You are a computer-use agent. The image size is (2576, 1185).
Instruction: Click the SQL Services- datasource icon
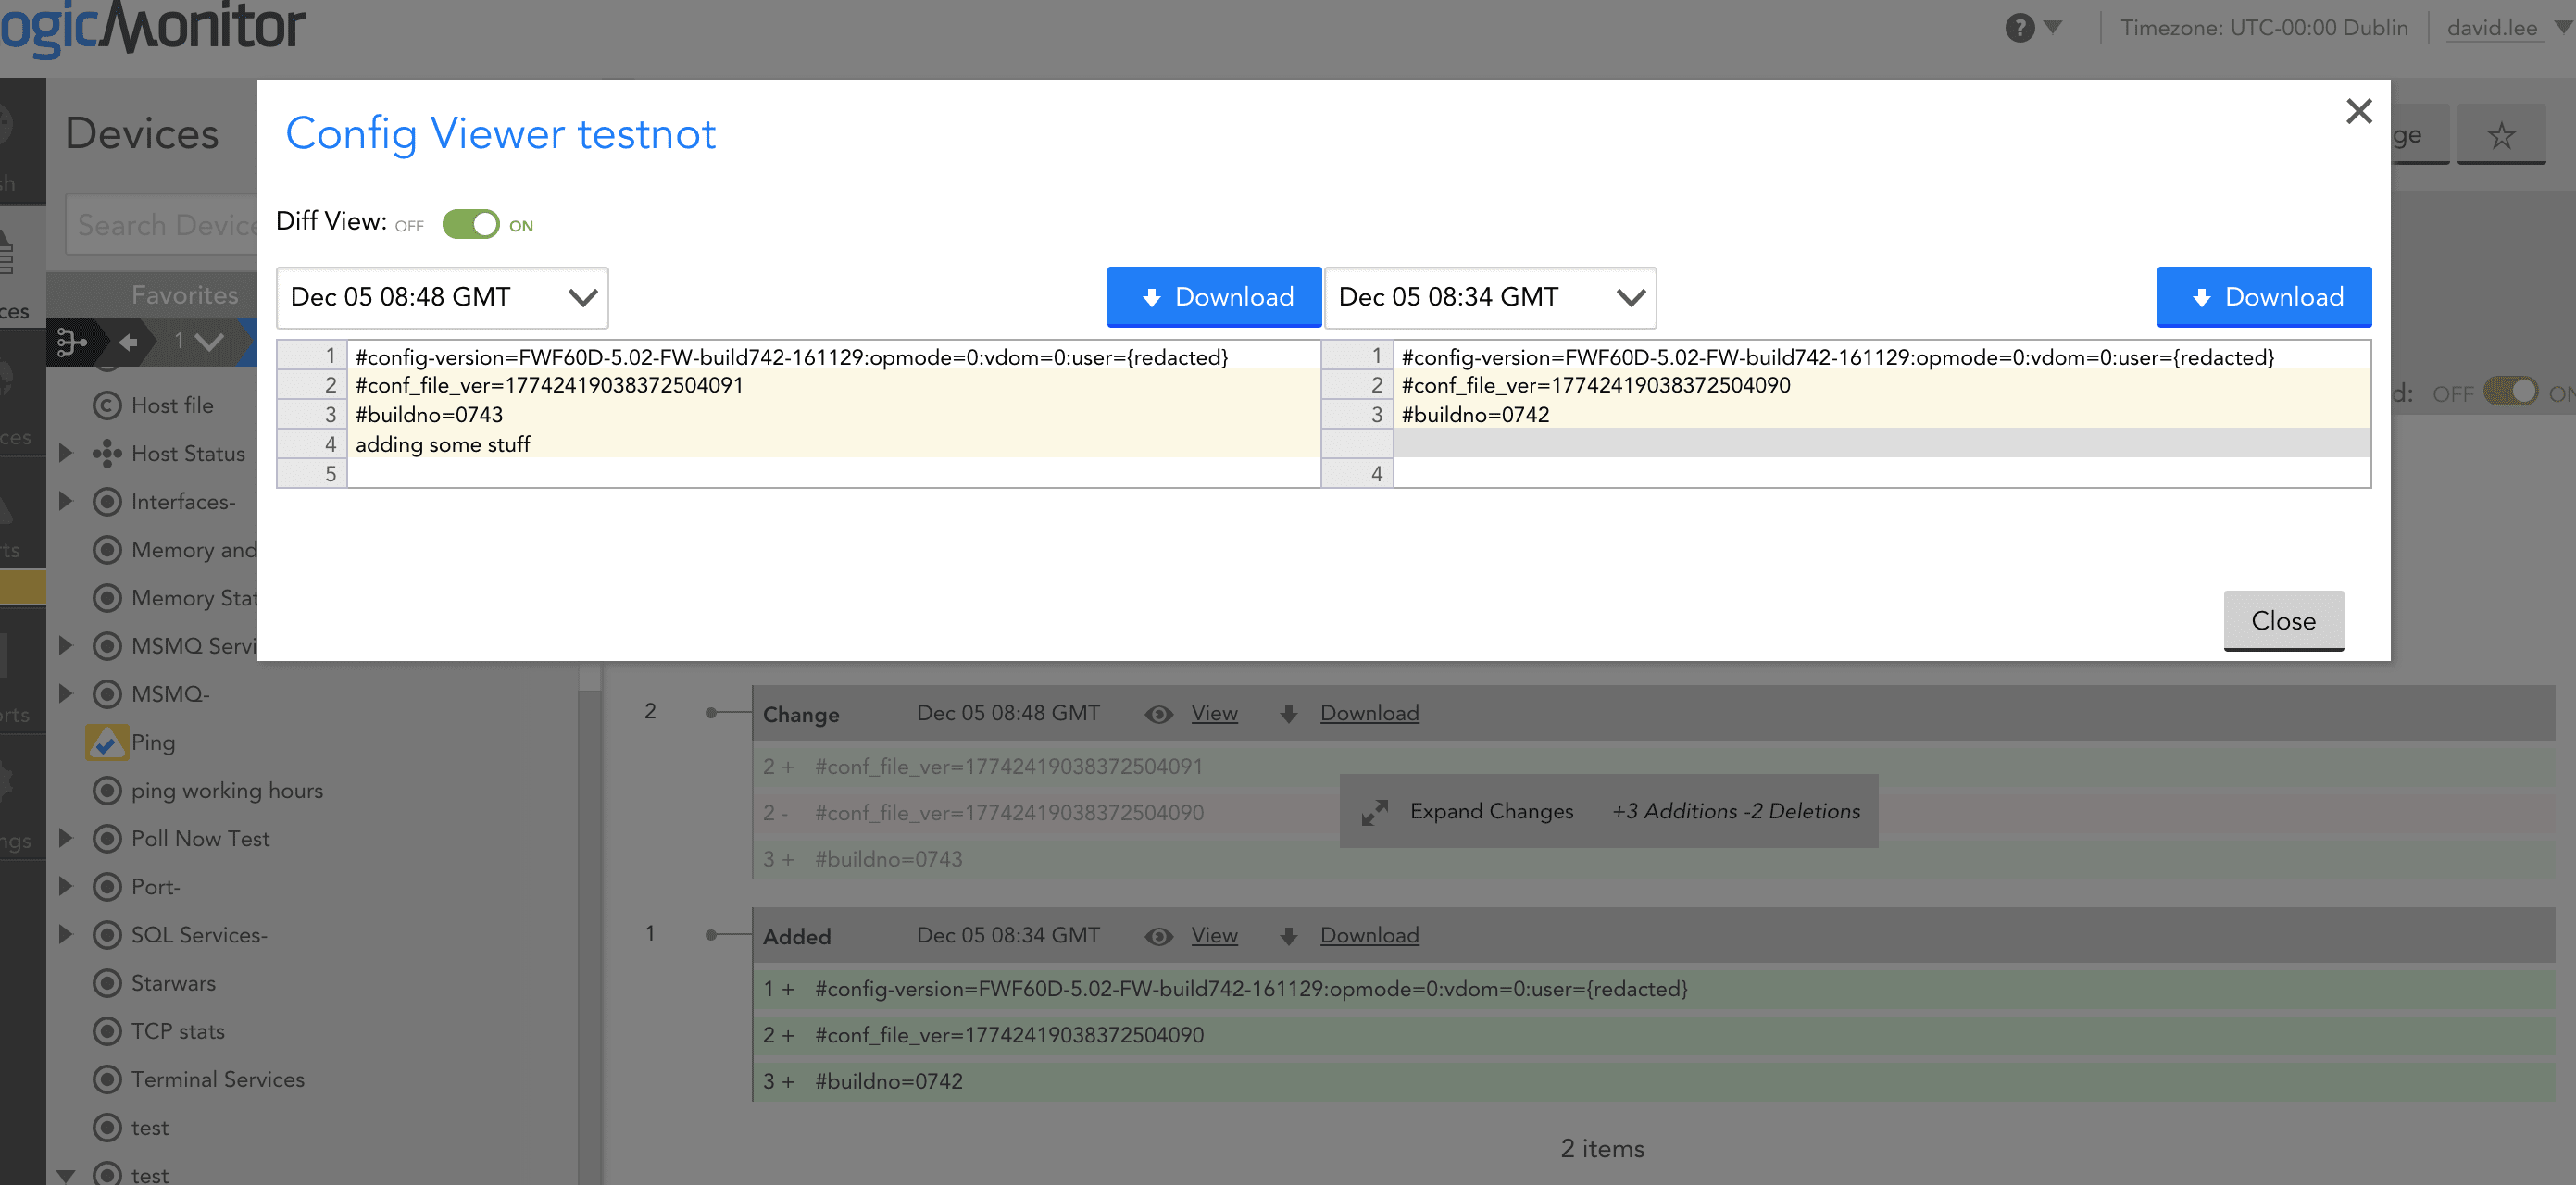(x=107, y=934)
